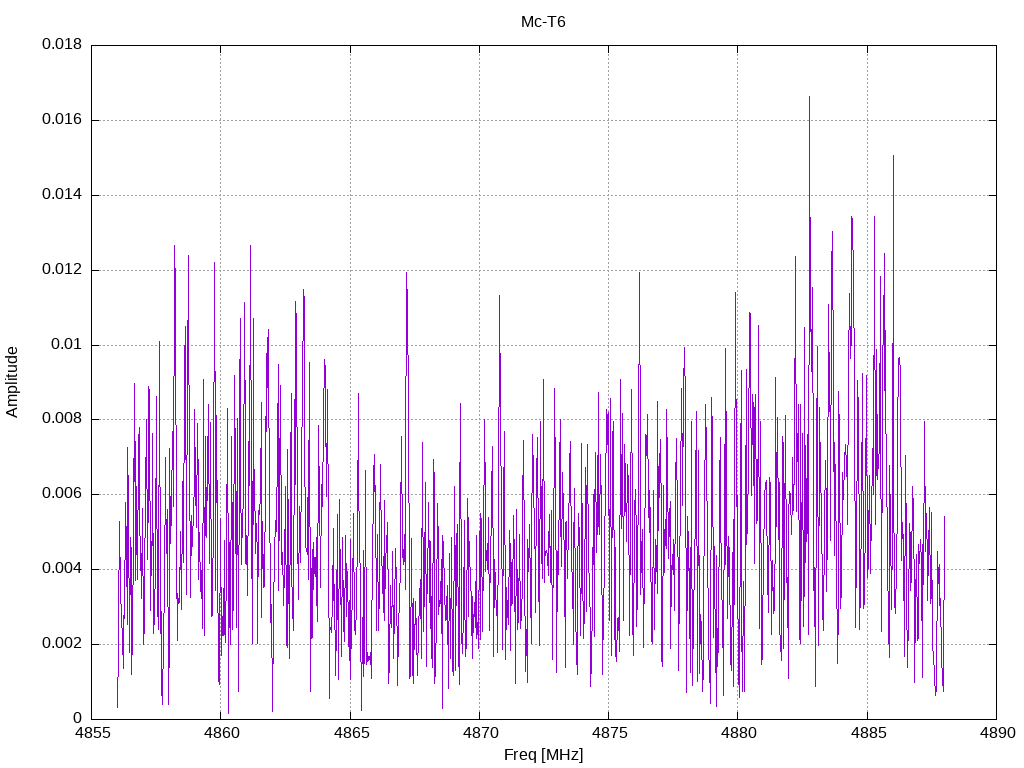This screenshot has height=768, width=1024.
Task: Pick the 0.01 y-axis tick label
Action: coord(66,345)
